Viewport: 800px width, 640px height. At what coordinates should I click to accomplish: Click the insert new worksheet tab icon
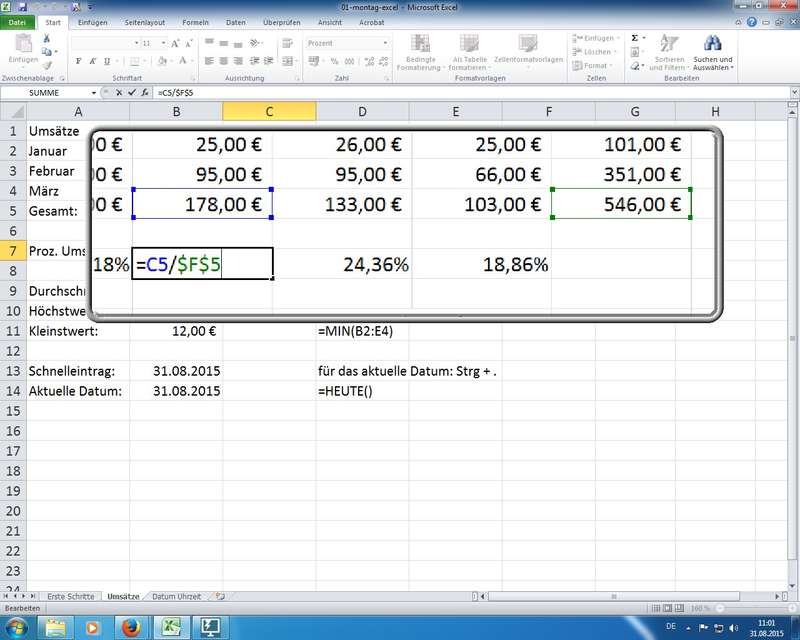(220, 597)
